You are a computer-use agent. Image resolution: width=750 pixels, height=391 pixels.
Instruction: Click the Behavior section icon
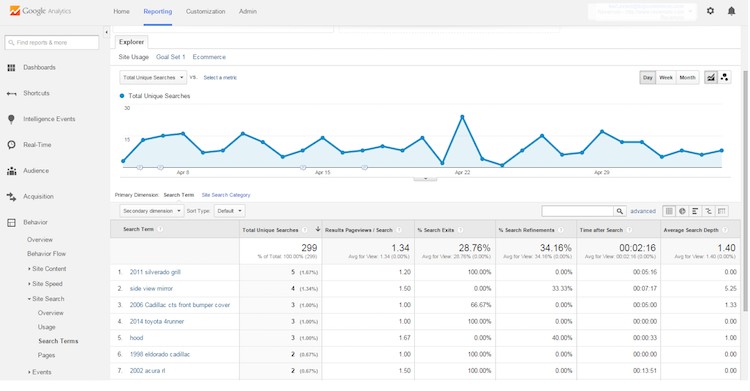[x=11, y=222]
